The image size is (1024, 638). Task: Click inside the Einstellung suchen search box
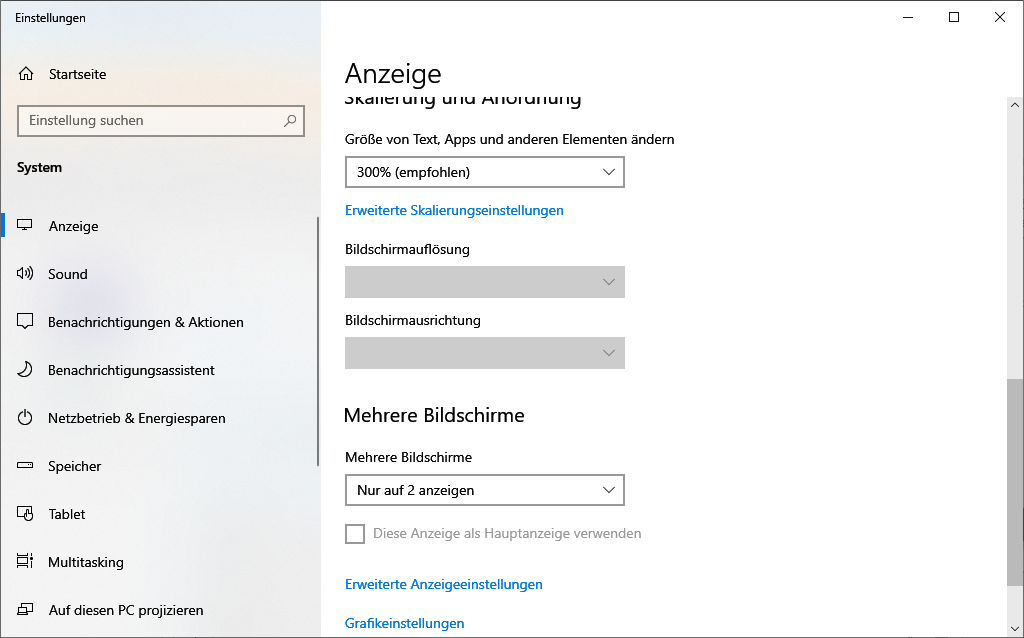point(160,120)
